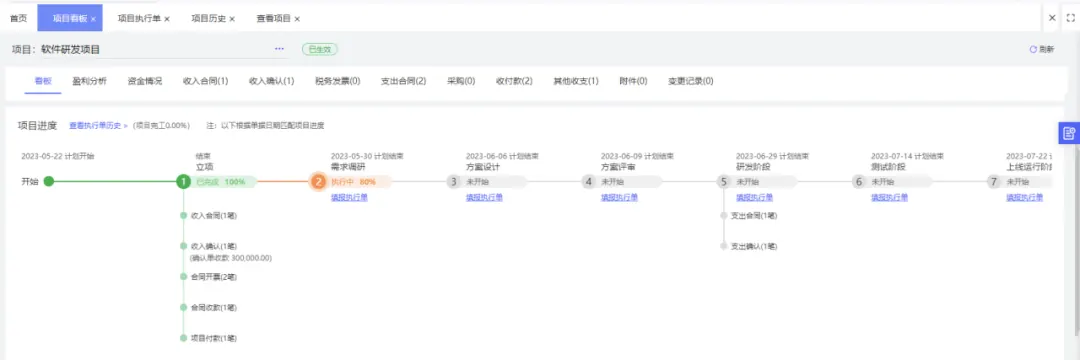Open 收入确认(1笔) under 立项

pos(214,246)
